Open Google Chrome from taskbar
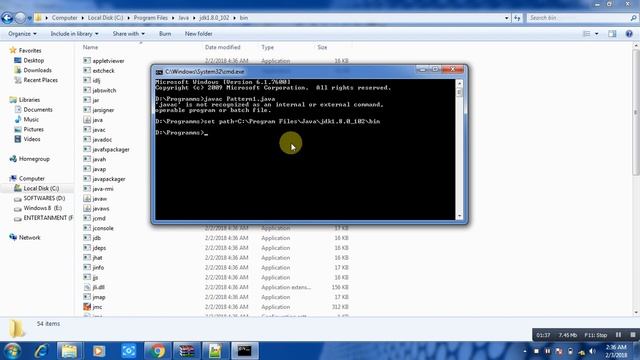 coord(158,351)
